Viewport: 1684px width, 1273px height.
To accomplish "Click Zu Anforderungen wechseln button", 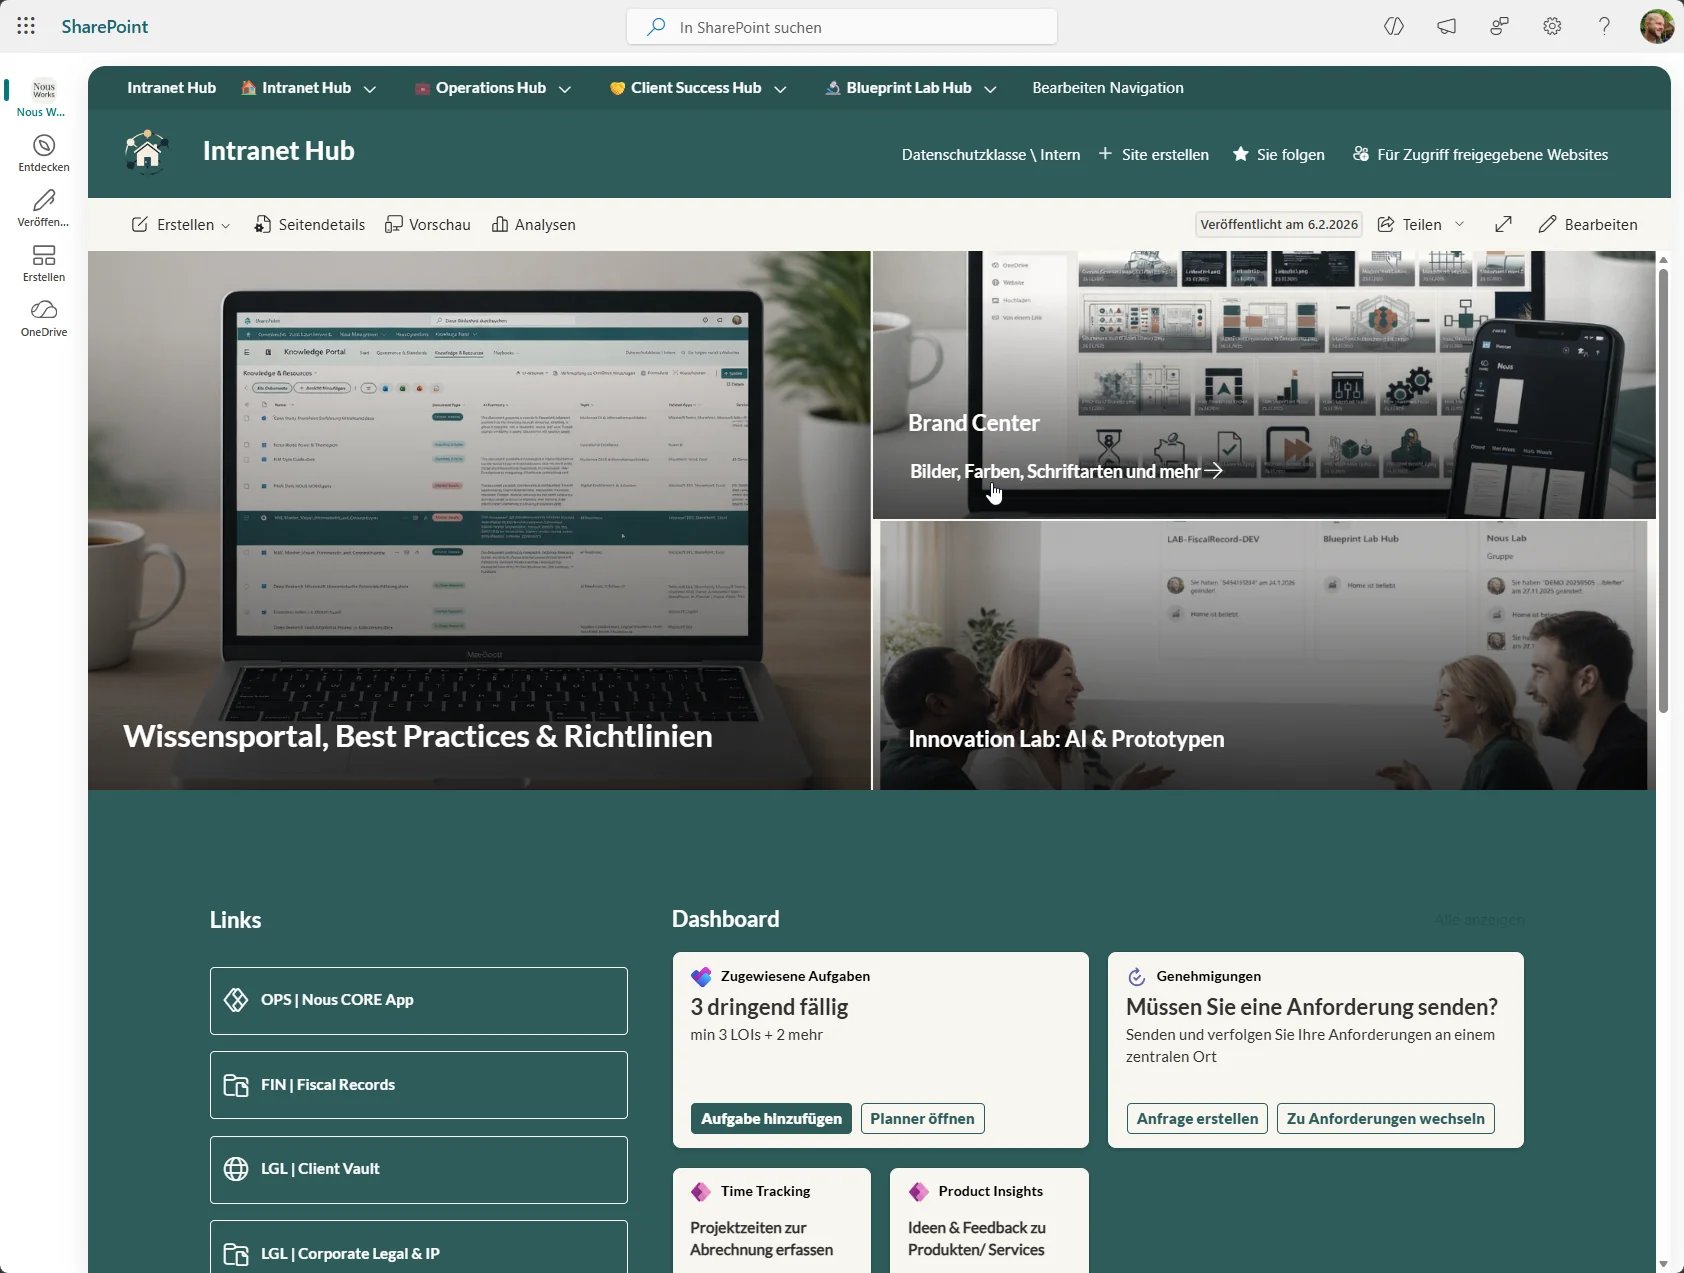I will pos(1385,1118).
